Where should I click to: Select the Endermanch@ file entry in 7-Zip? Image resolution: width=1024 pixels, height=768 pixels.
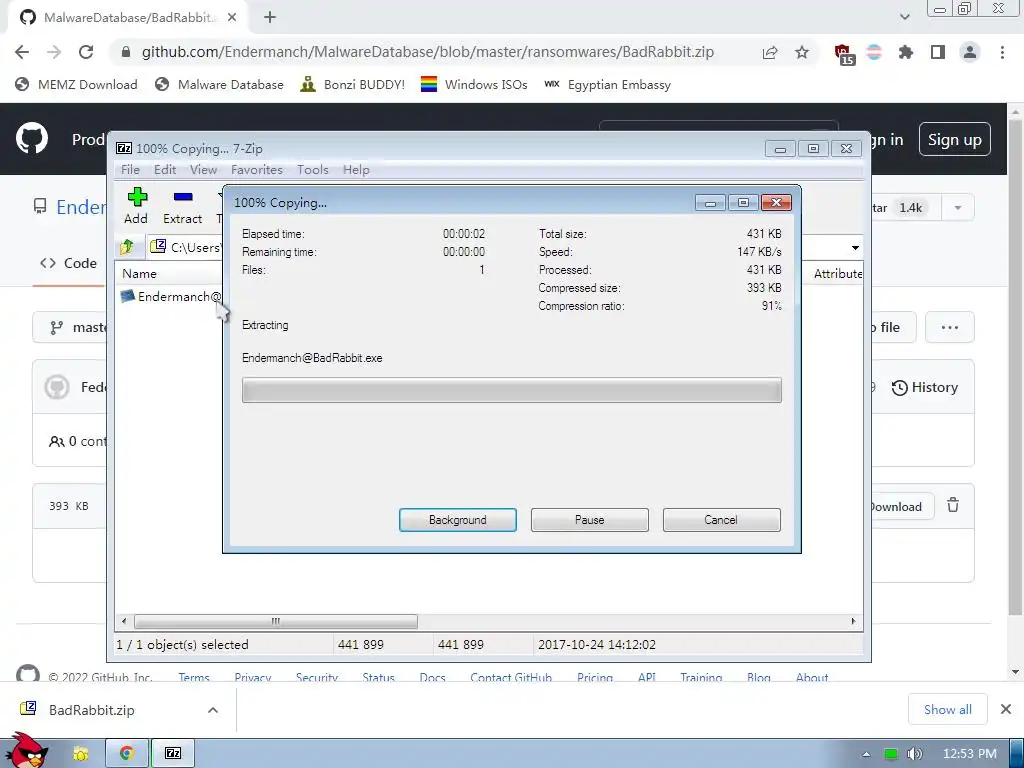pos(171,296)
